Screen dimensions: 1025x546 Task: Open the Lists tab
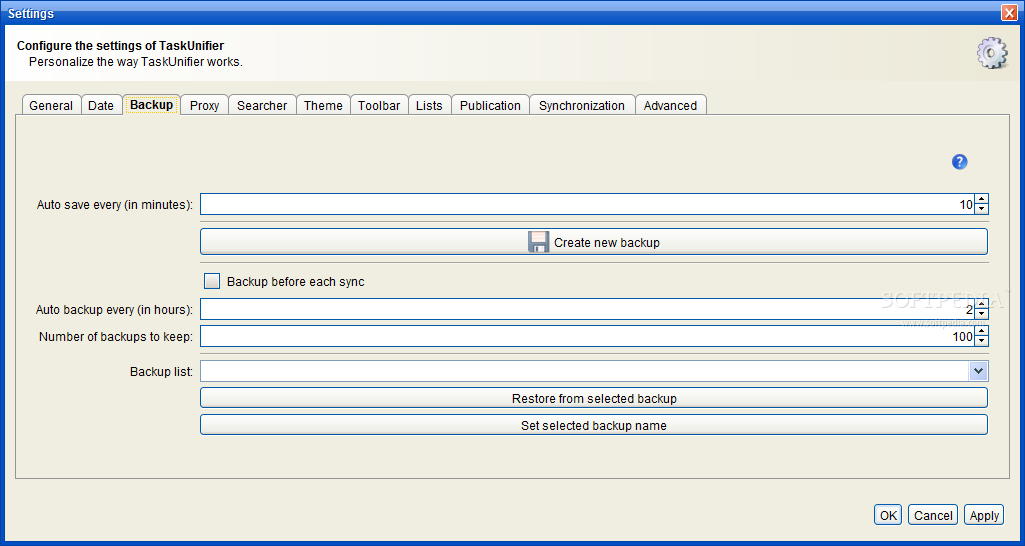pos(429,105)
